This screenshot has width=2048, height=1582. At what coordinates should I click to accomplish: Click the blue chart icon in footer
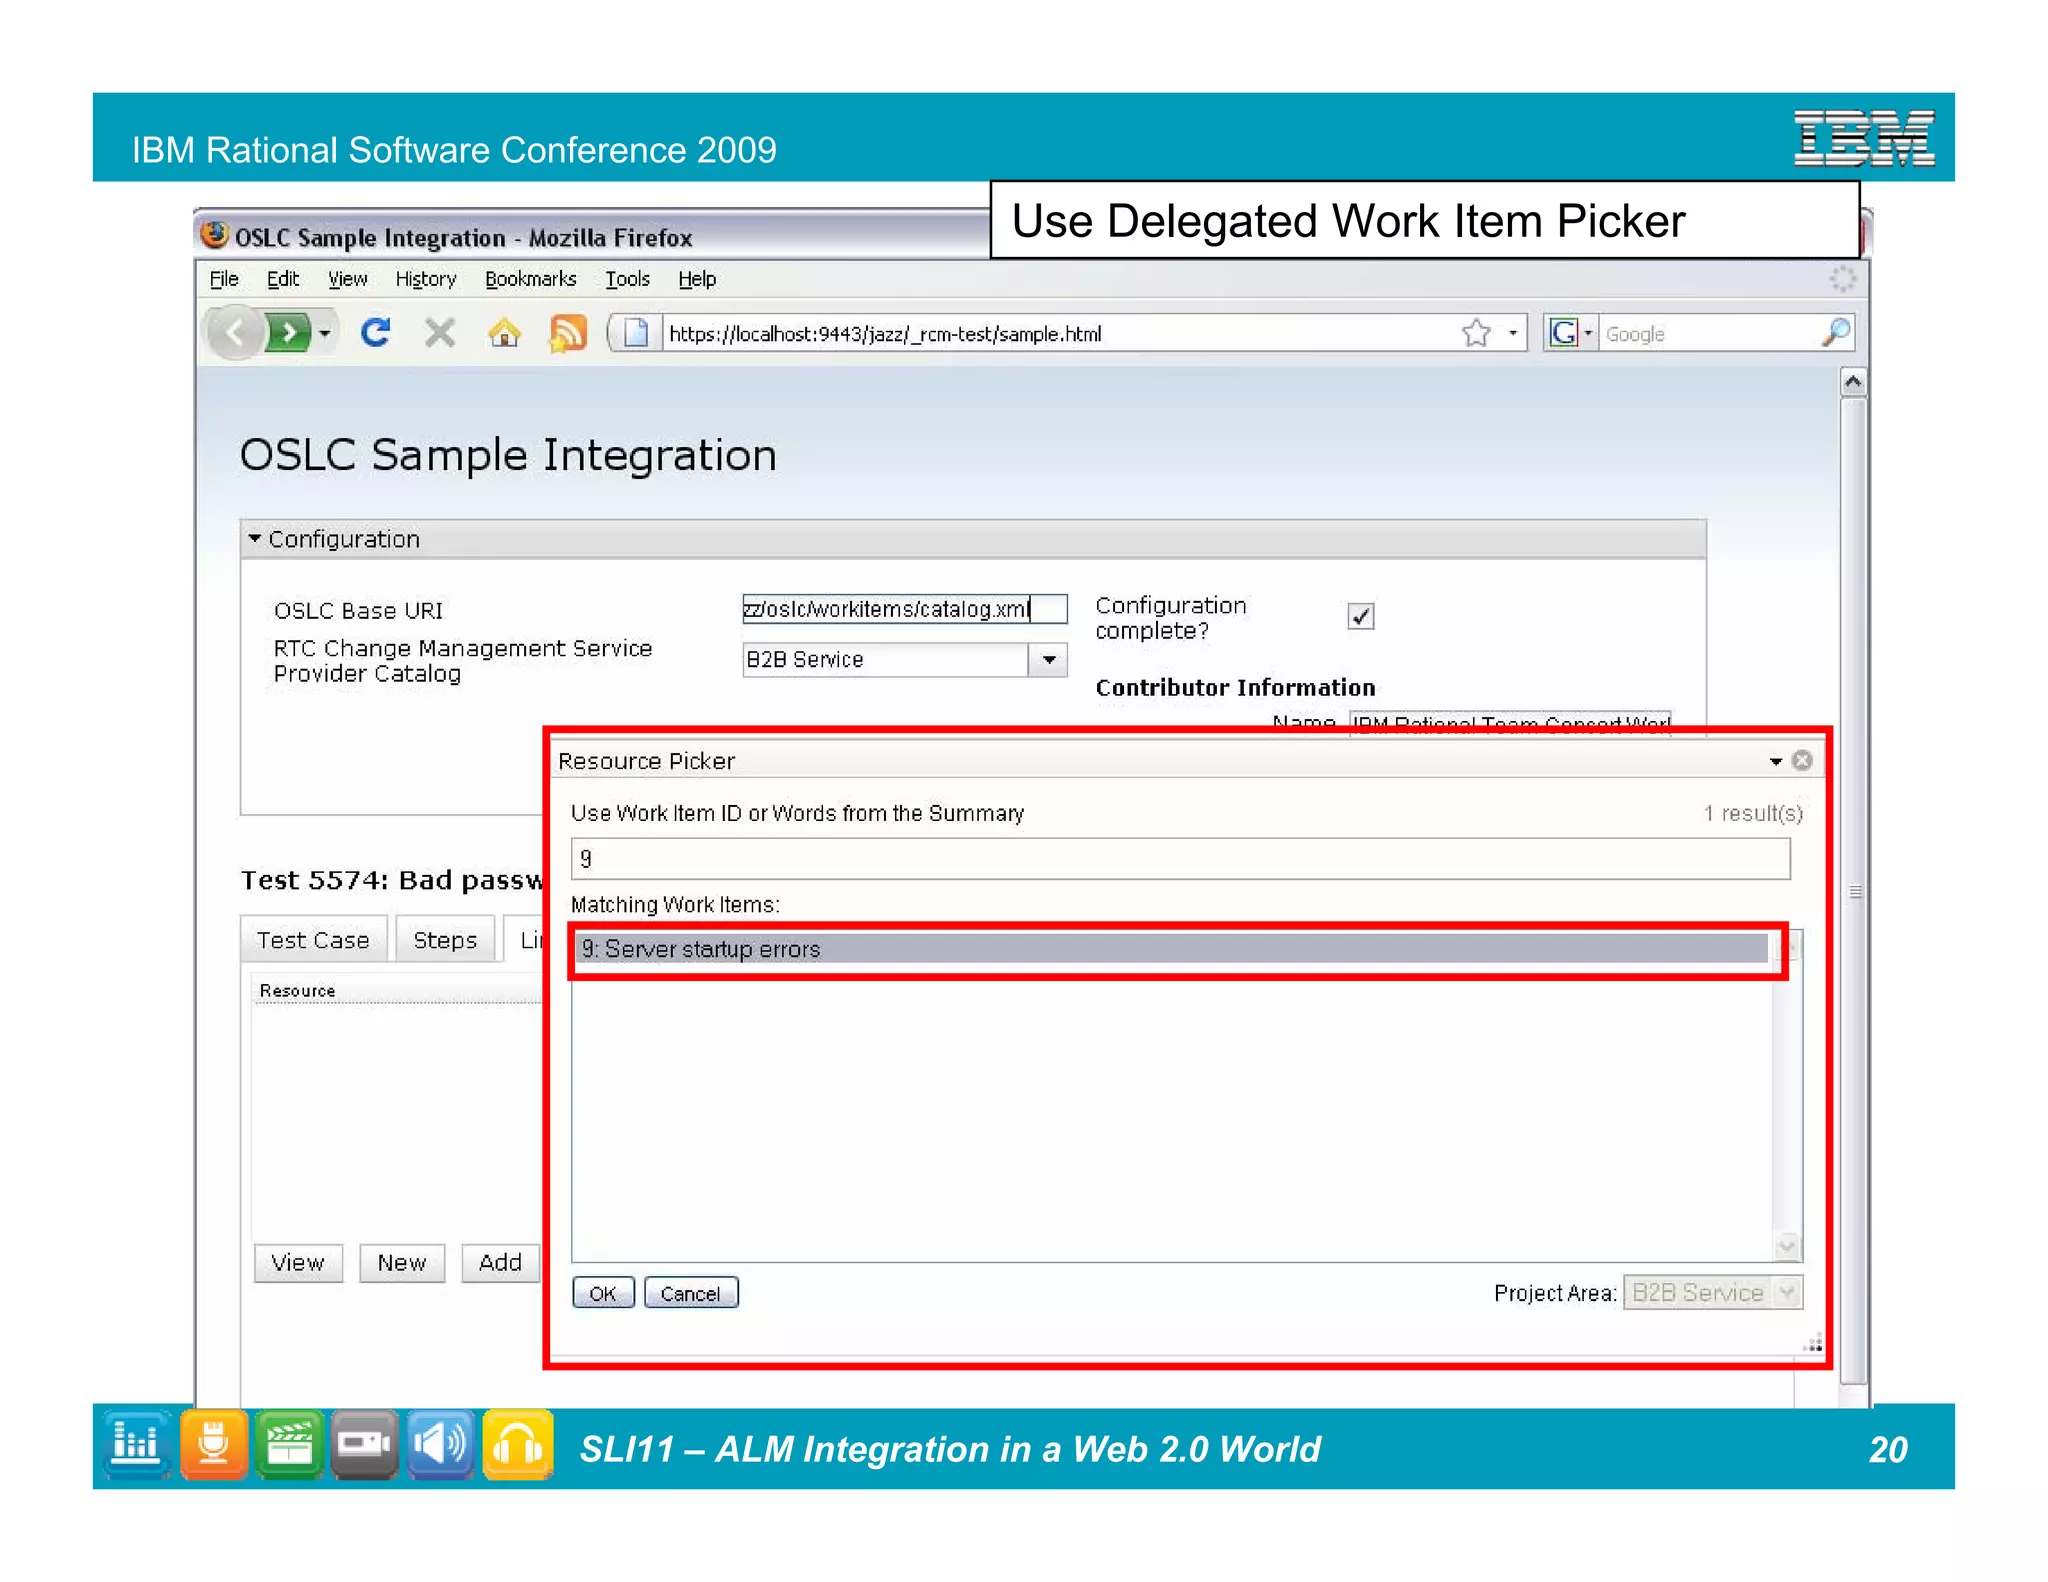pyautogui.click(x=135, y=1444)
